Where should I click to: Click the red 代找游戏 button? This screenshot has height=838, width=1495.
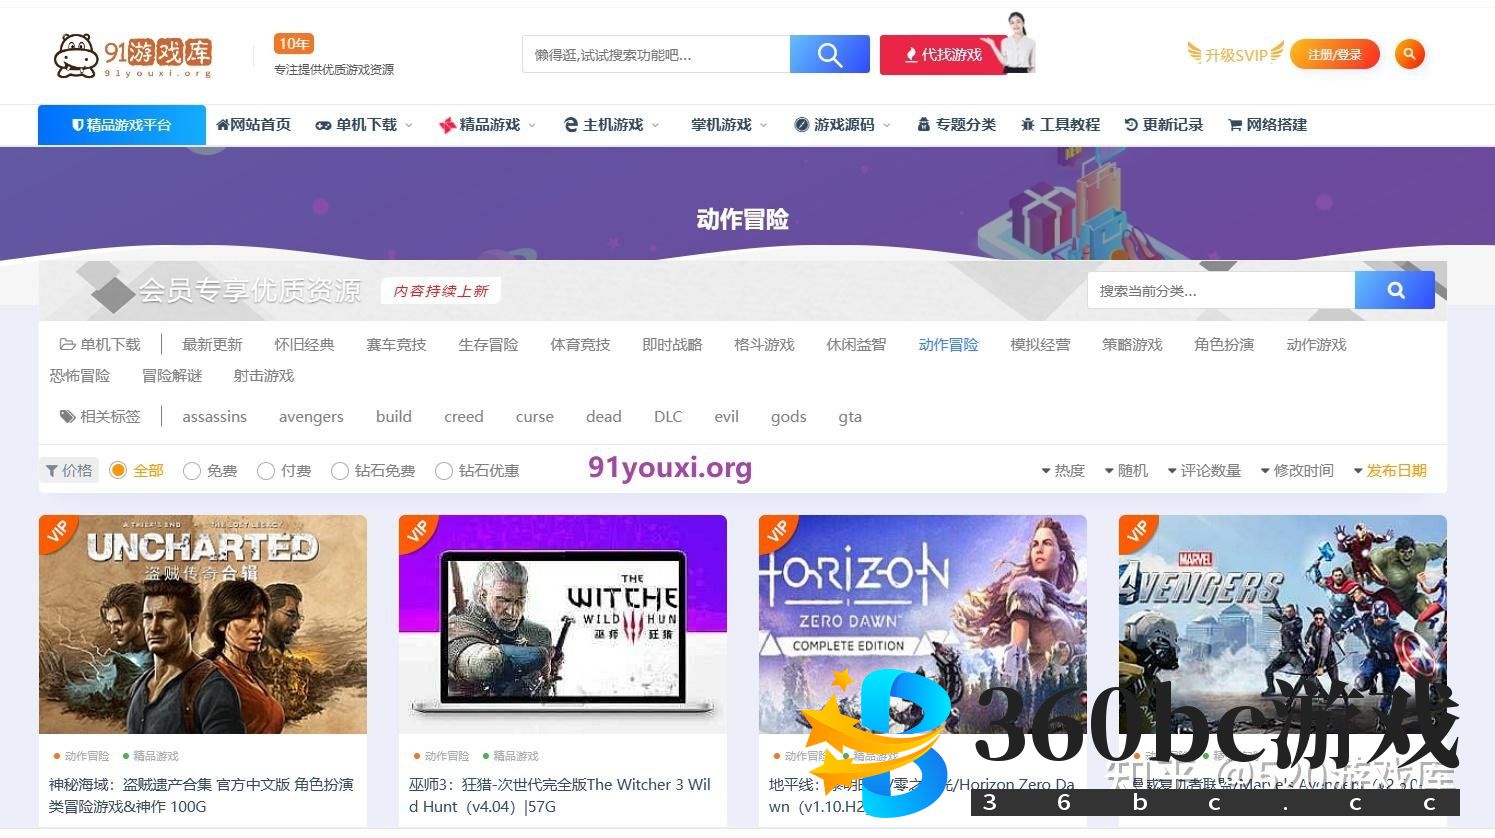(x=943, y=55)
